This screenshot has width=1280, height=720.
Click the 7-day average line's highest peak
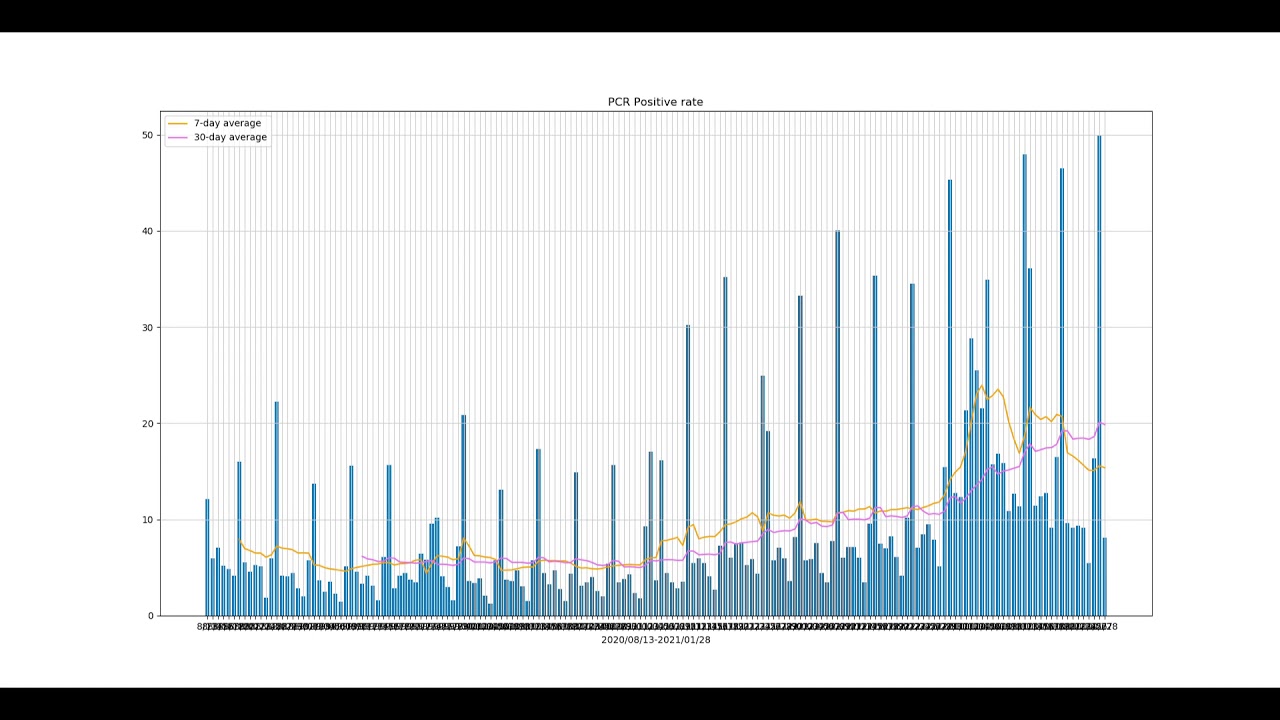click(981, 386)
